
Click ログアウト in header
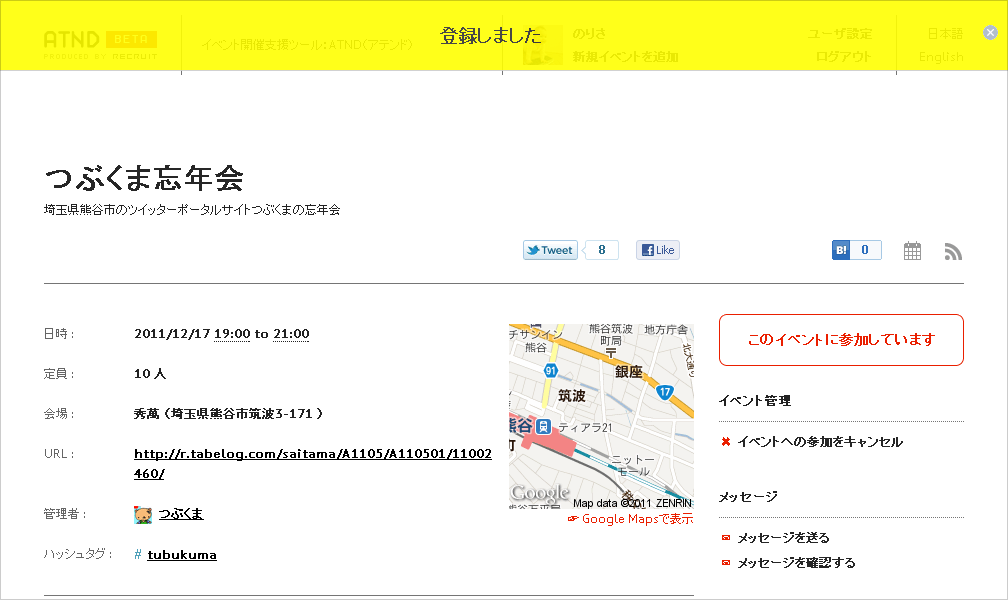click(x=843, y=57)
